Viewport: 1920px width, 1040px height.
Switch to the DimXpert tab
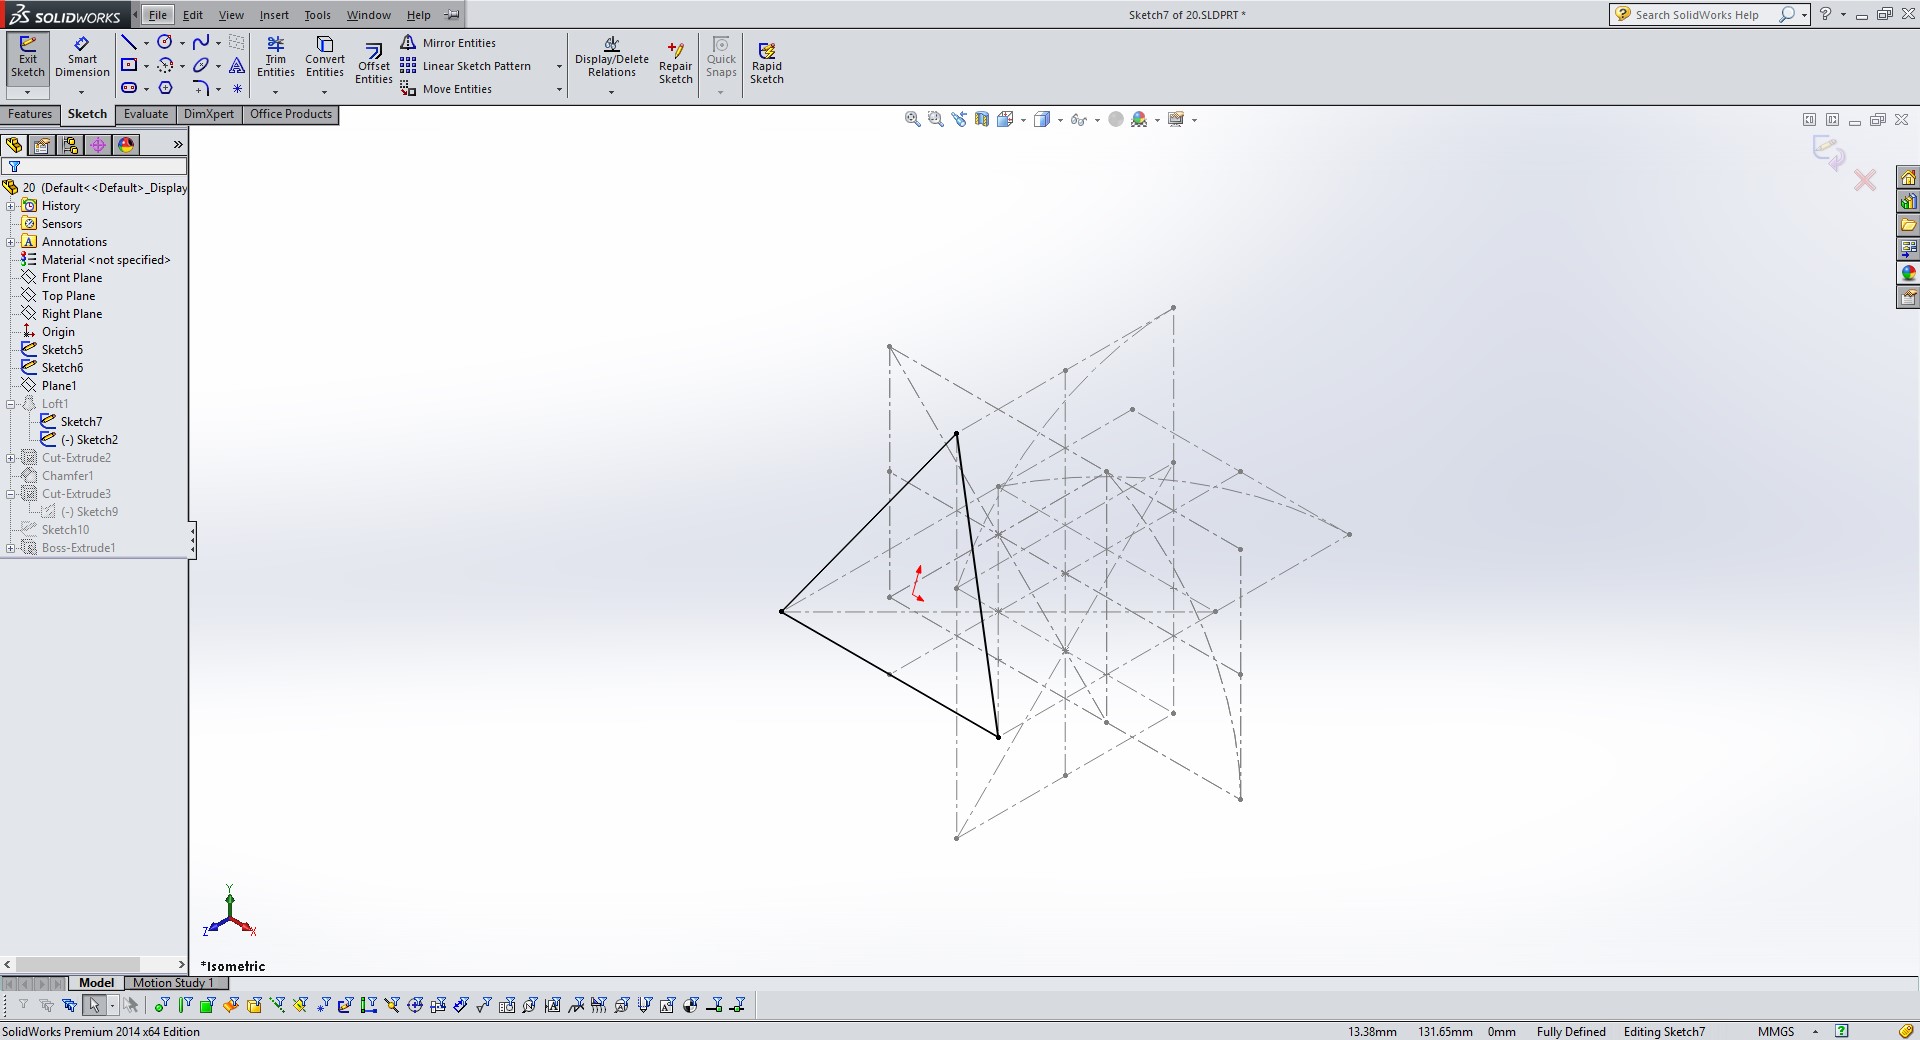tap(209, 114)
